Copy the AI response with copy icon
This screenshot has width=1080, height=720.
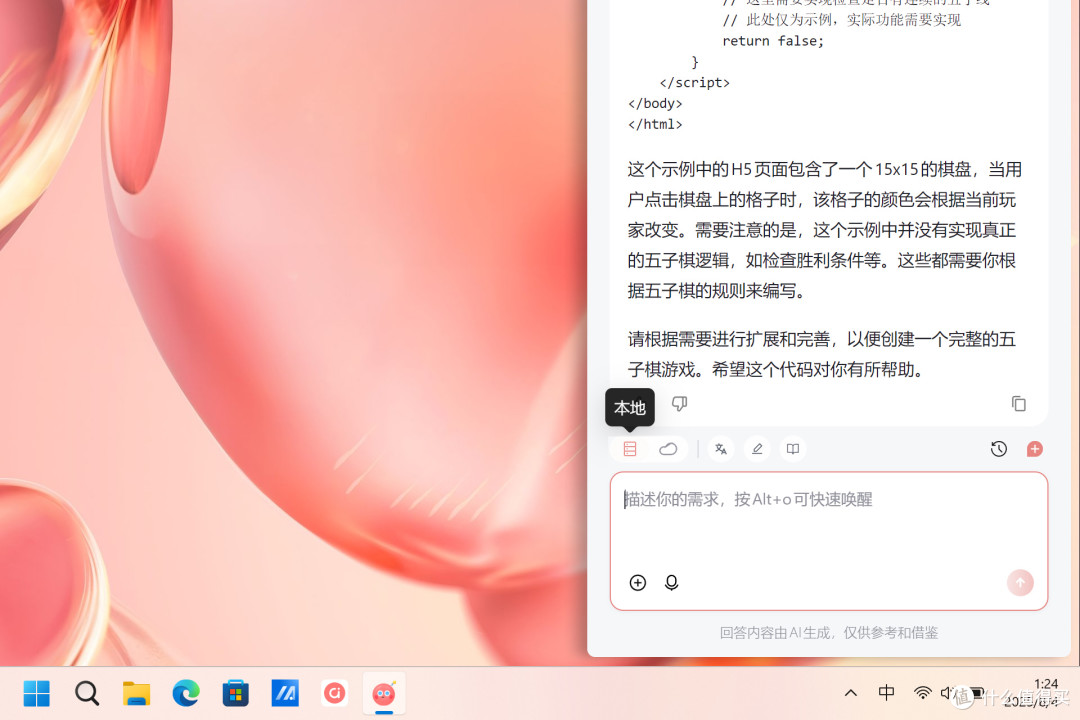[x=1019, y=403]
